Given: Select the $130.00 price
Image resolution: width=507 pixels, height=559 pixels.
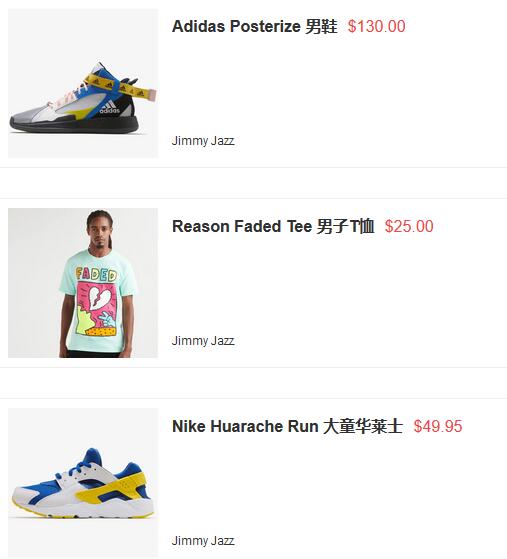Looking at the screenshot, I should tap(377, 26).
